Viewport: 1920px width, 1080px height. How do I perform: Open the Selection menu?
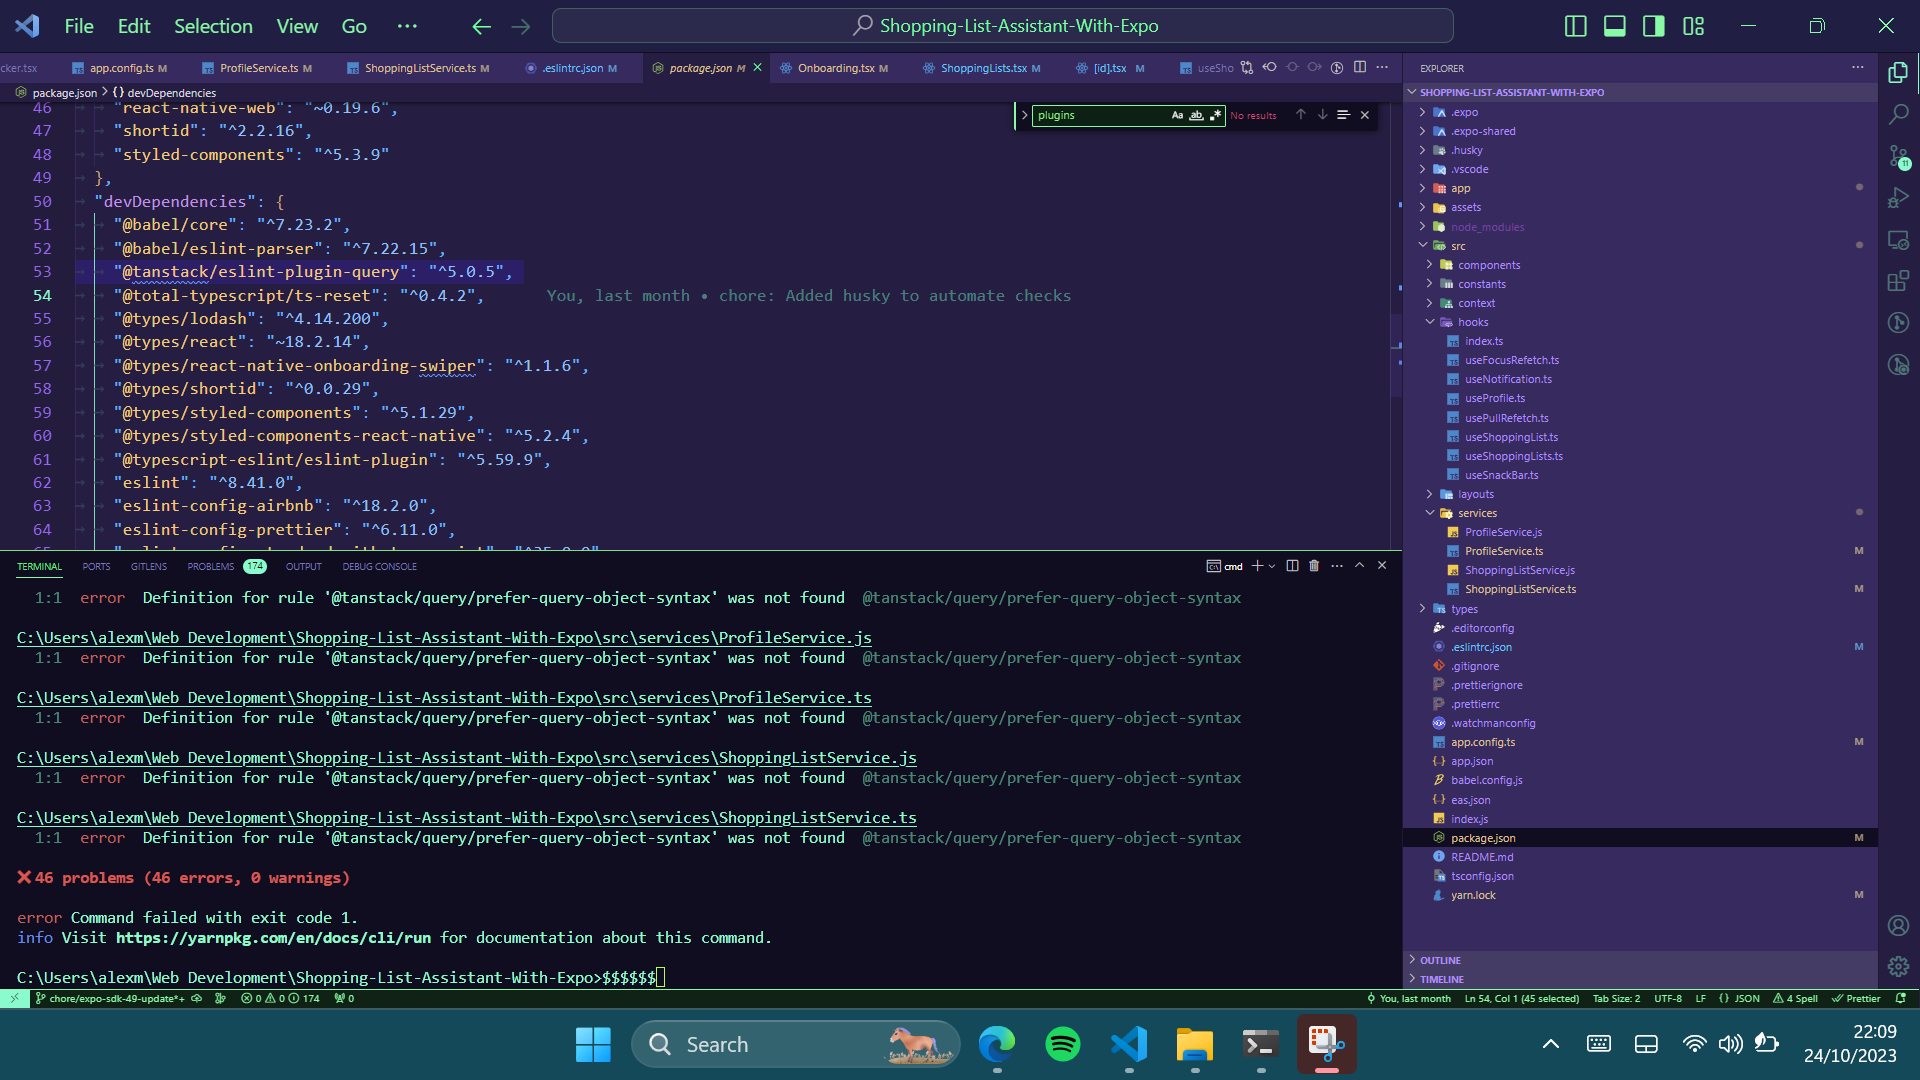[213, 26]
